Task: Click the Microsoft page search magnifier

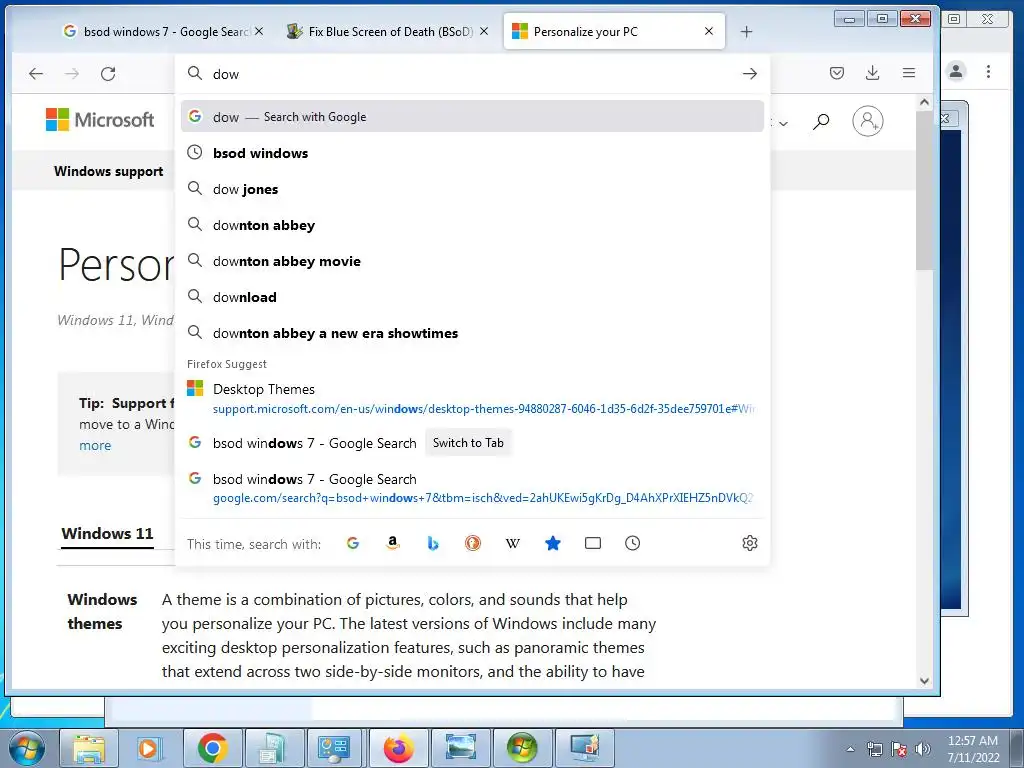Action: click(821, 121)
